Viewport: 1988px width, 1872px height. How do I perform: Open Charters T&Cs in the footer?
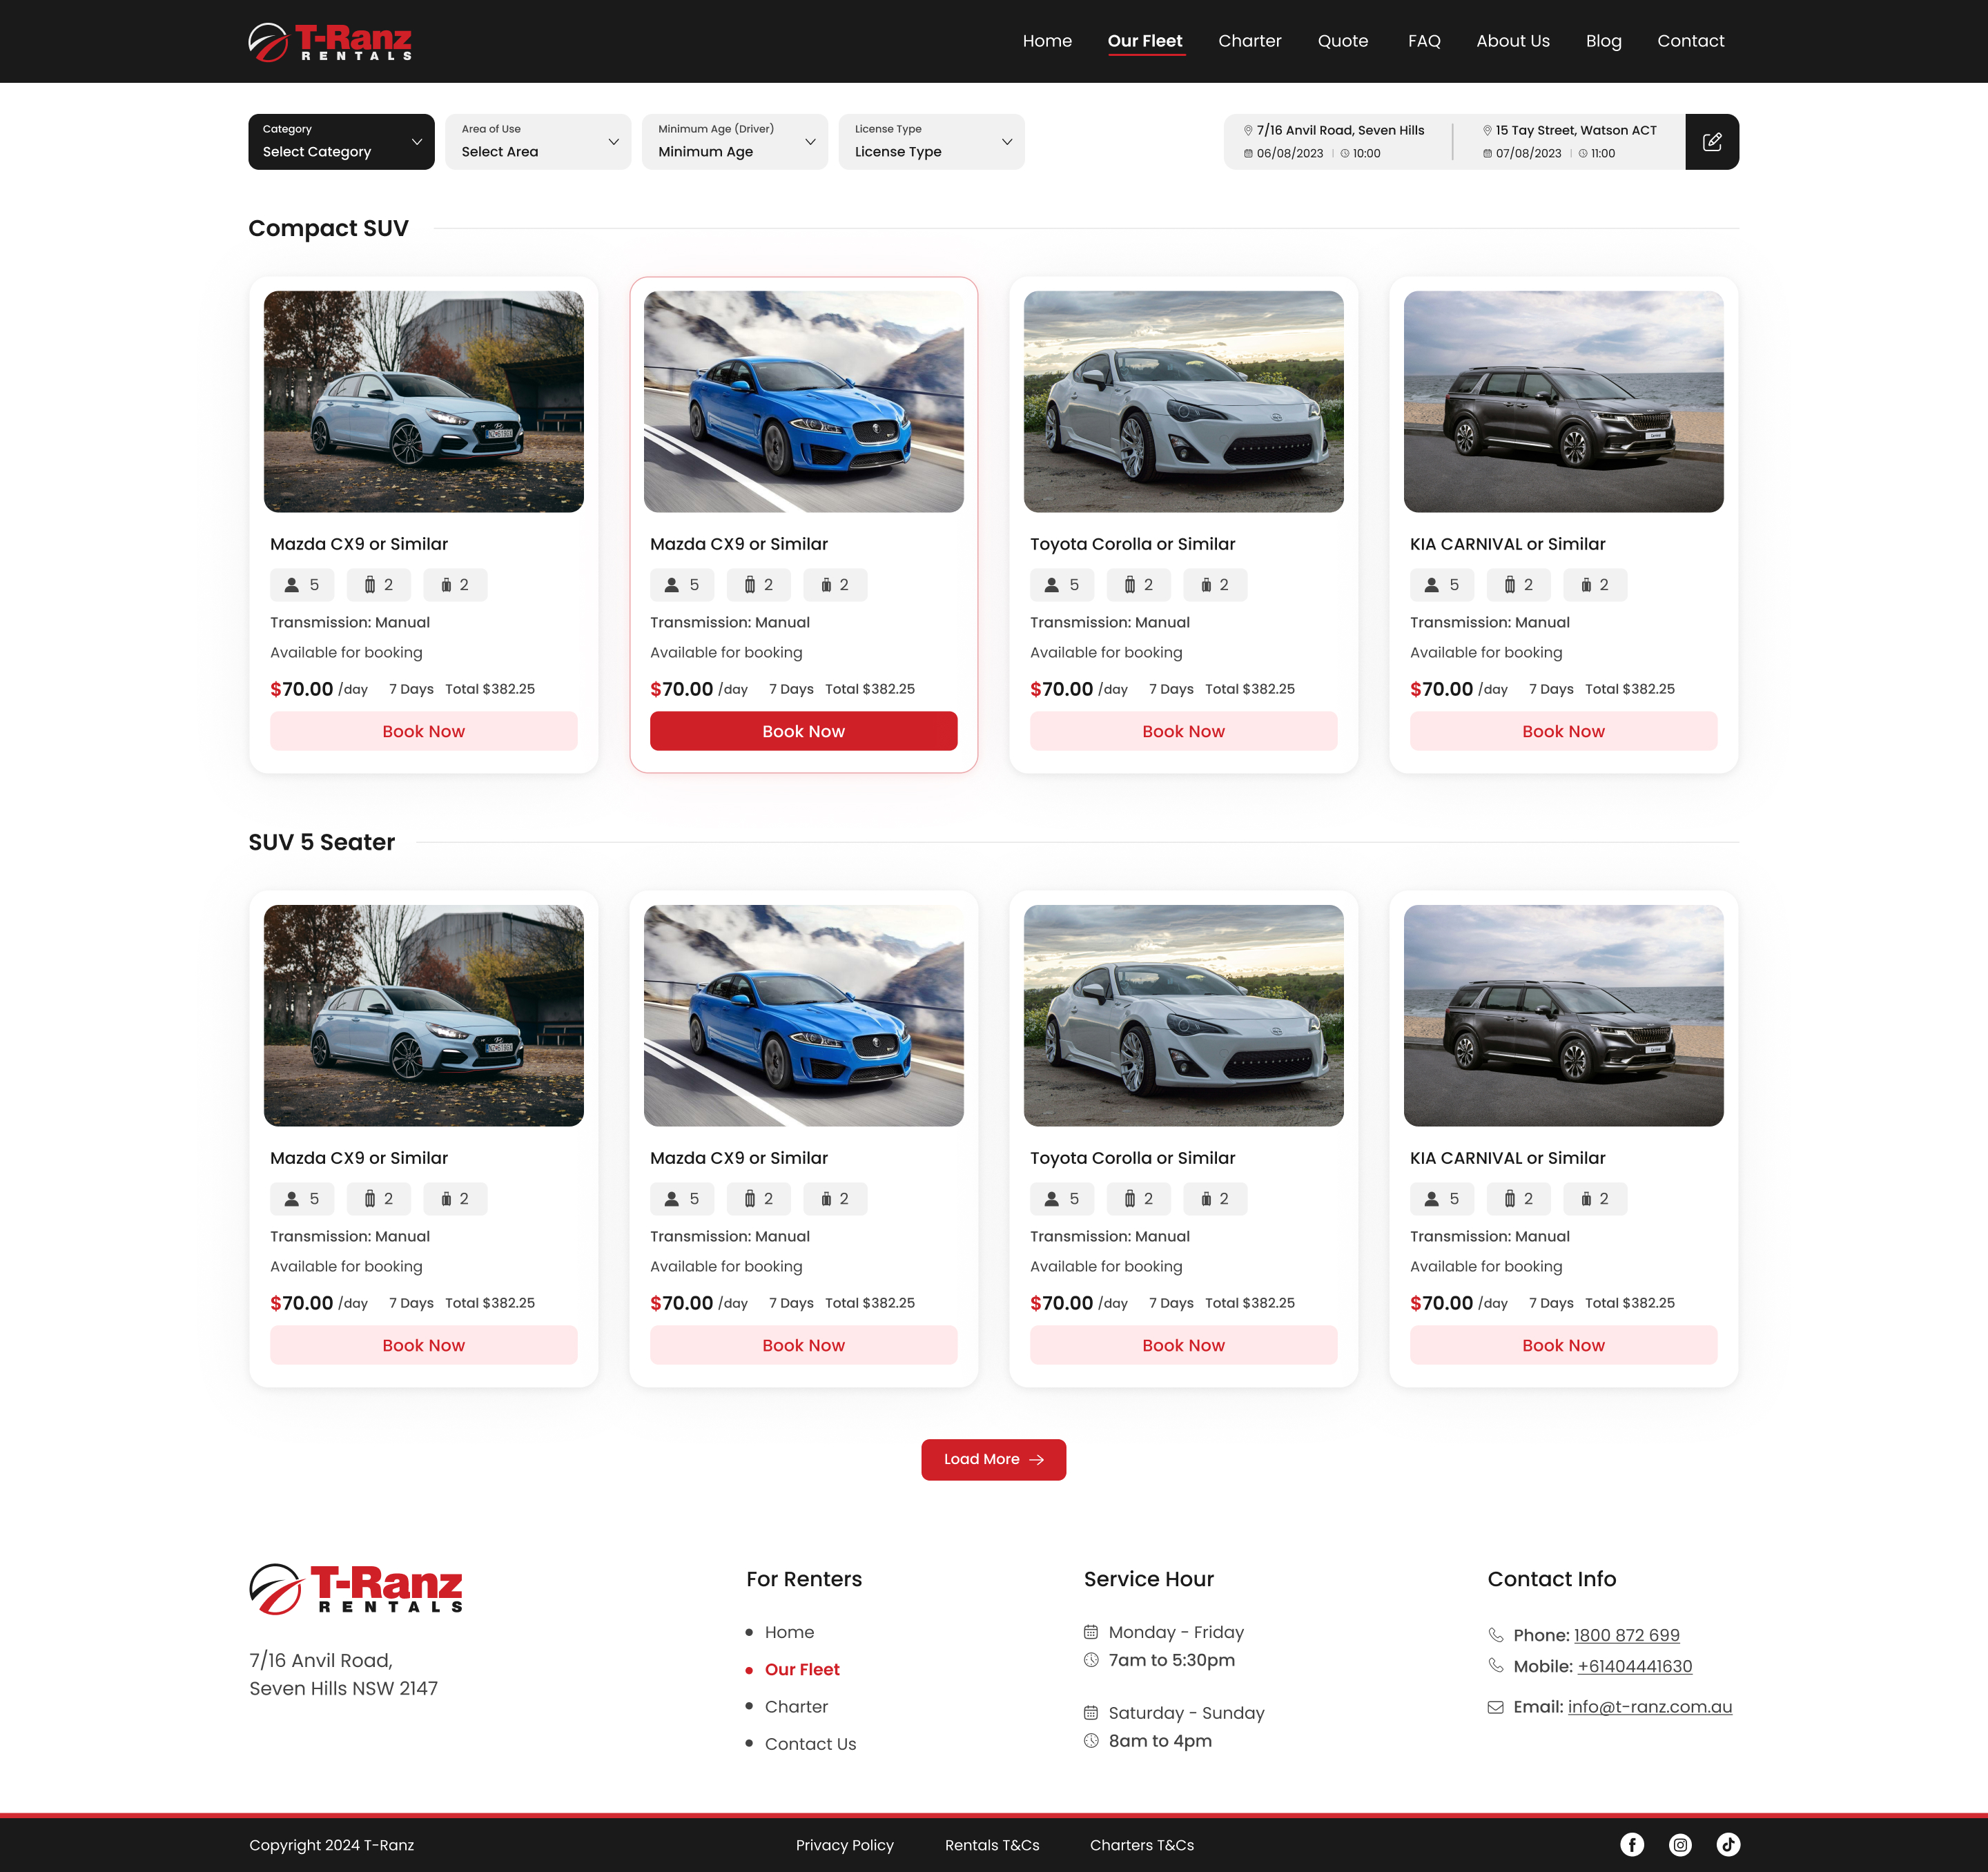(x=1141, y=1845)
